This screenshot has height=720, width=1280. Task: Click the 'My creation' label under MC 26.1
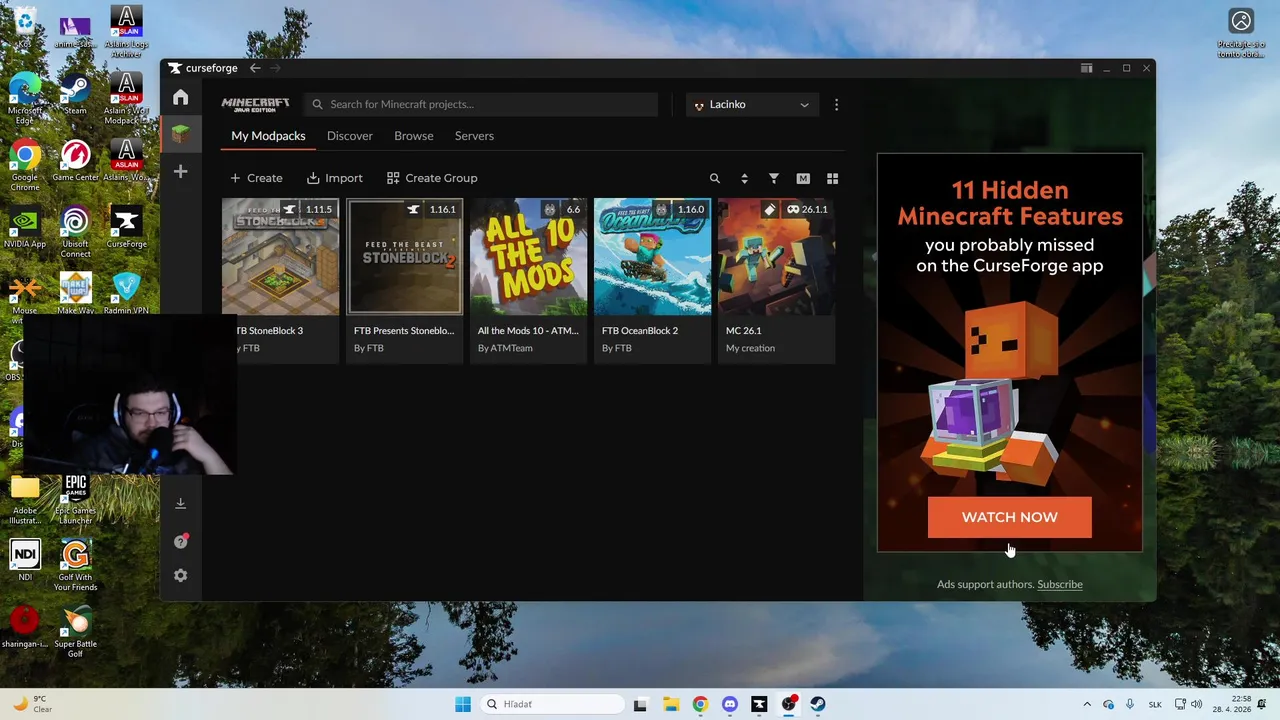point(750,348)
